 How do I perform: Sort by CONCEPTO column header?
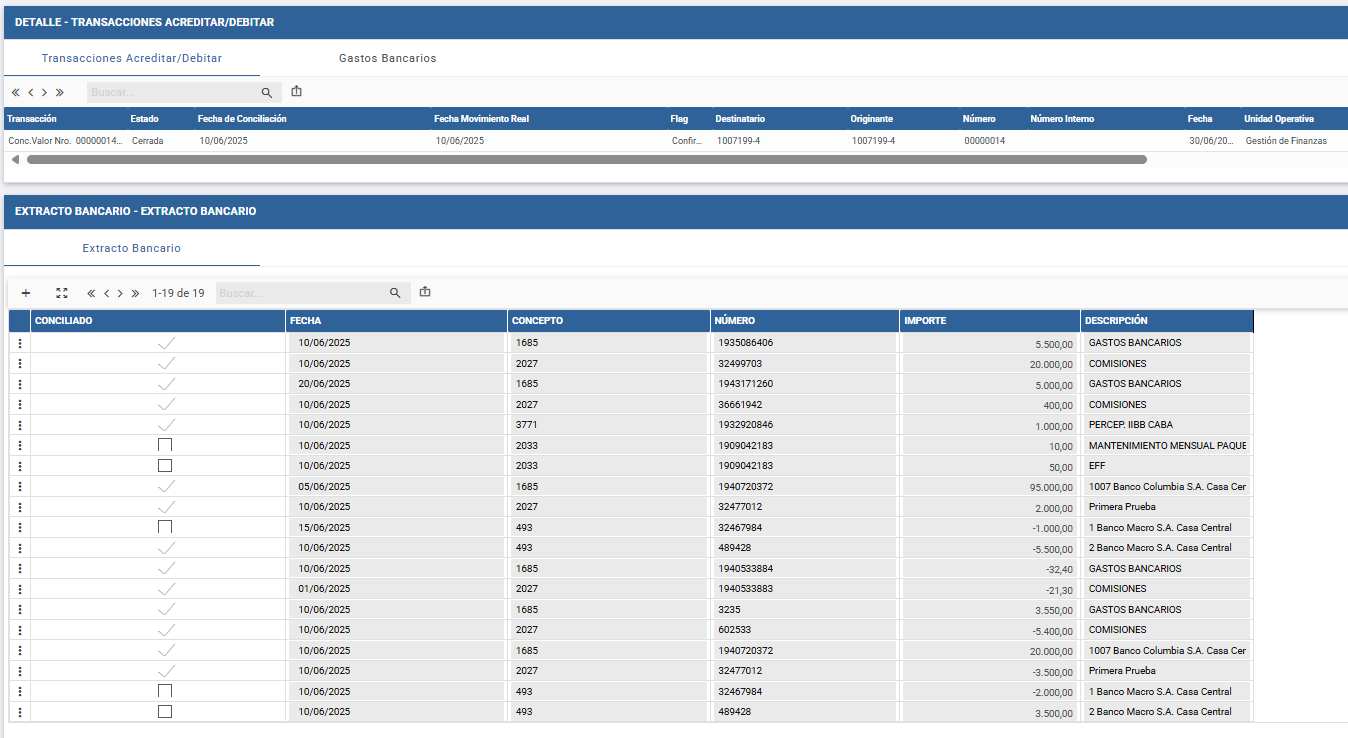[609, 321]
